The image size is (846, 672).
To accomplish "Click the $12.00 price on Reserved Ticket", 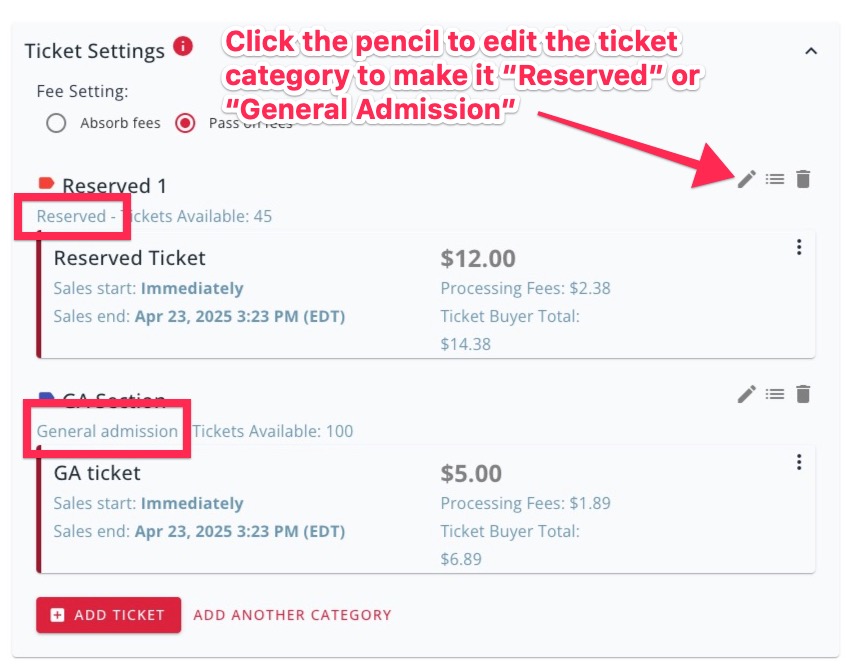I will click(478, 258).
